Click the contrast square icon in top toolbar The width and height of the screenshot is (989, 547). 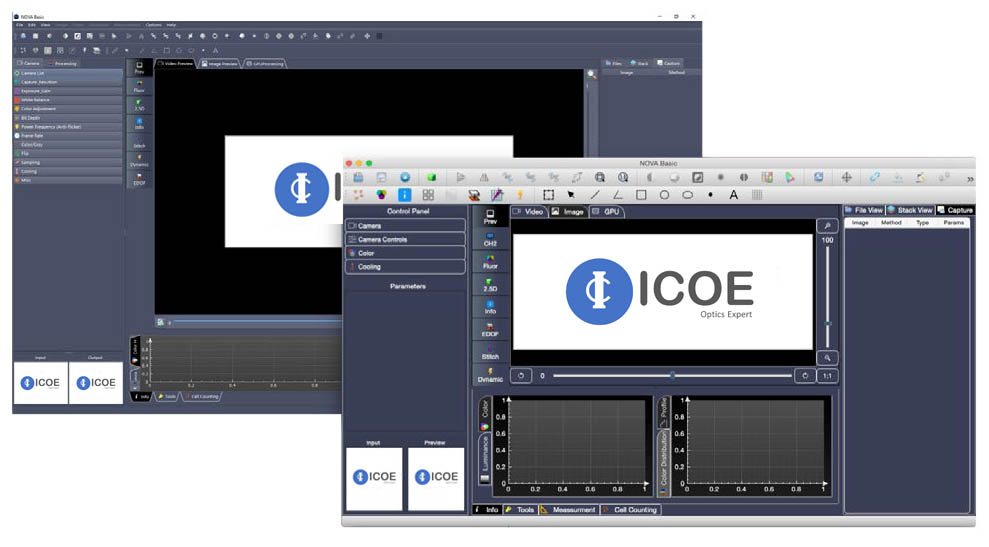[x=698, y=178]
